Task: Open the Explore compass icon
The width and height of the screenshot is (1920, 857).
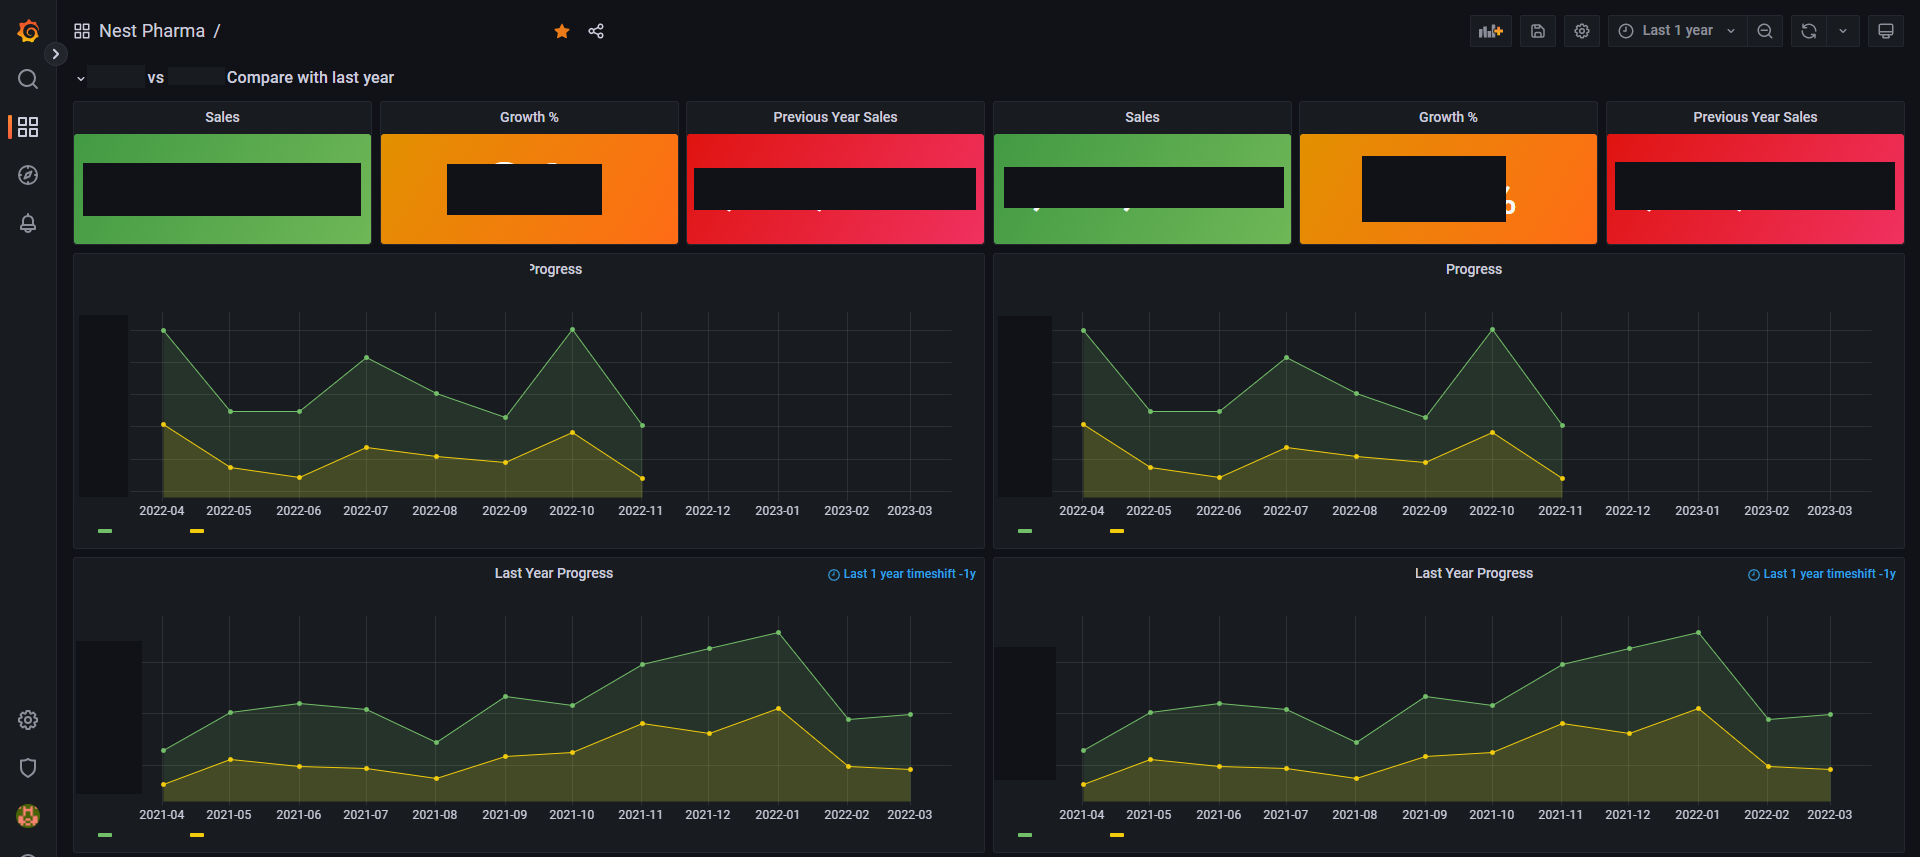Action: tap(28, 175)
